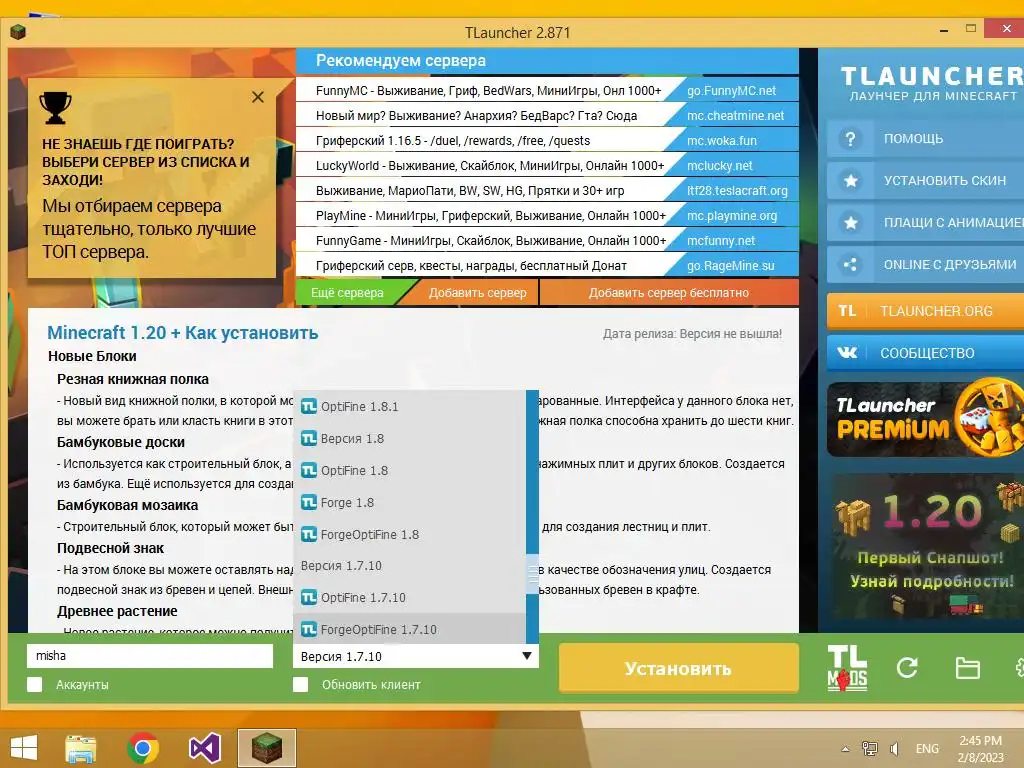Image resolution: width=1024 pixels, height=768 pixels.
Task: Click Добавить сервер бесплатно button
Action: (669, 293)
